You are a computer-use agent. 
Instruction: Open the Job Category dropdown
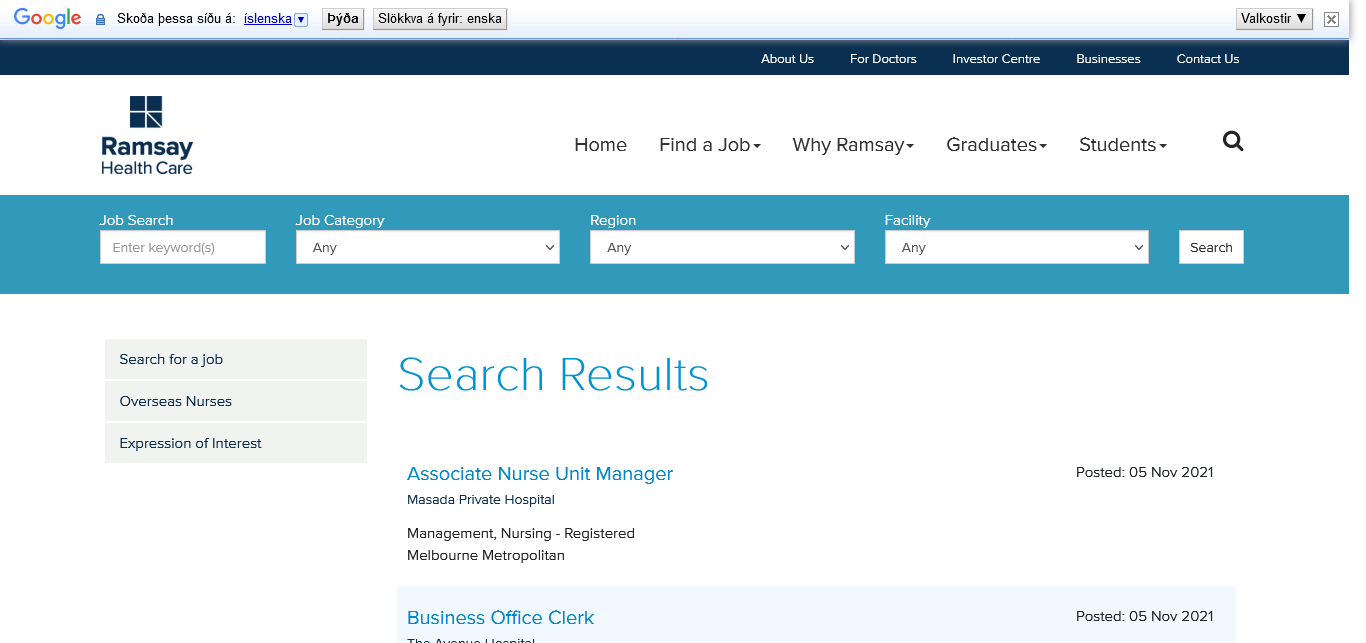pyautogui.click(x=427, y=247)
